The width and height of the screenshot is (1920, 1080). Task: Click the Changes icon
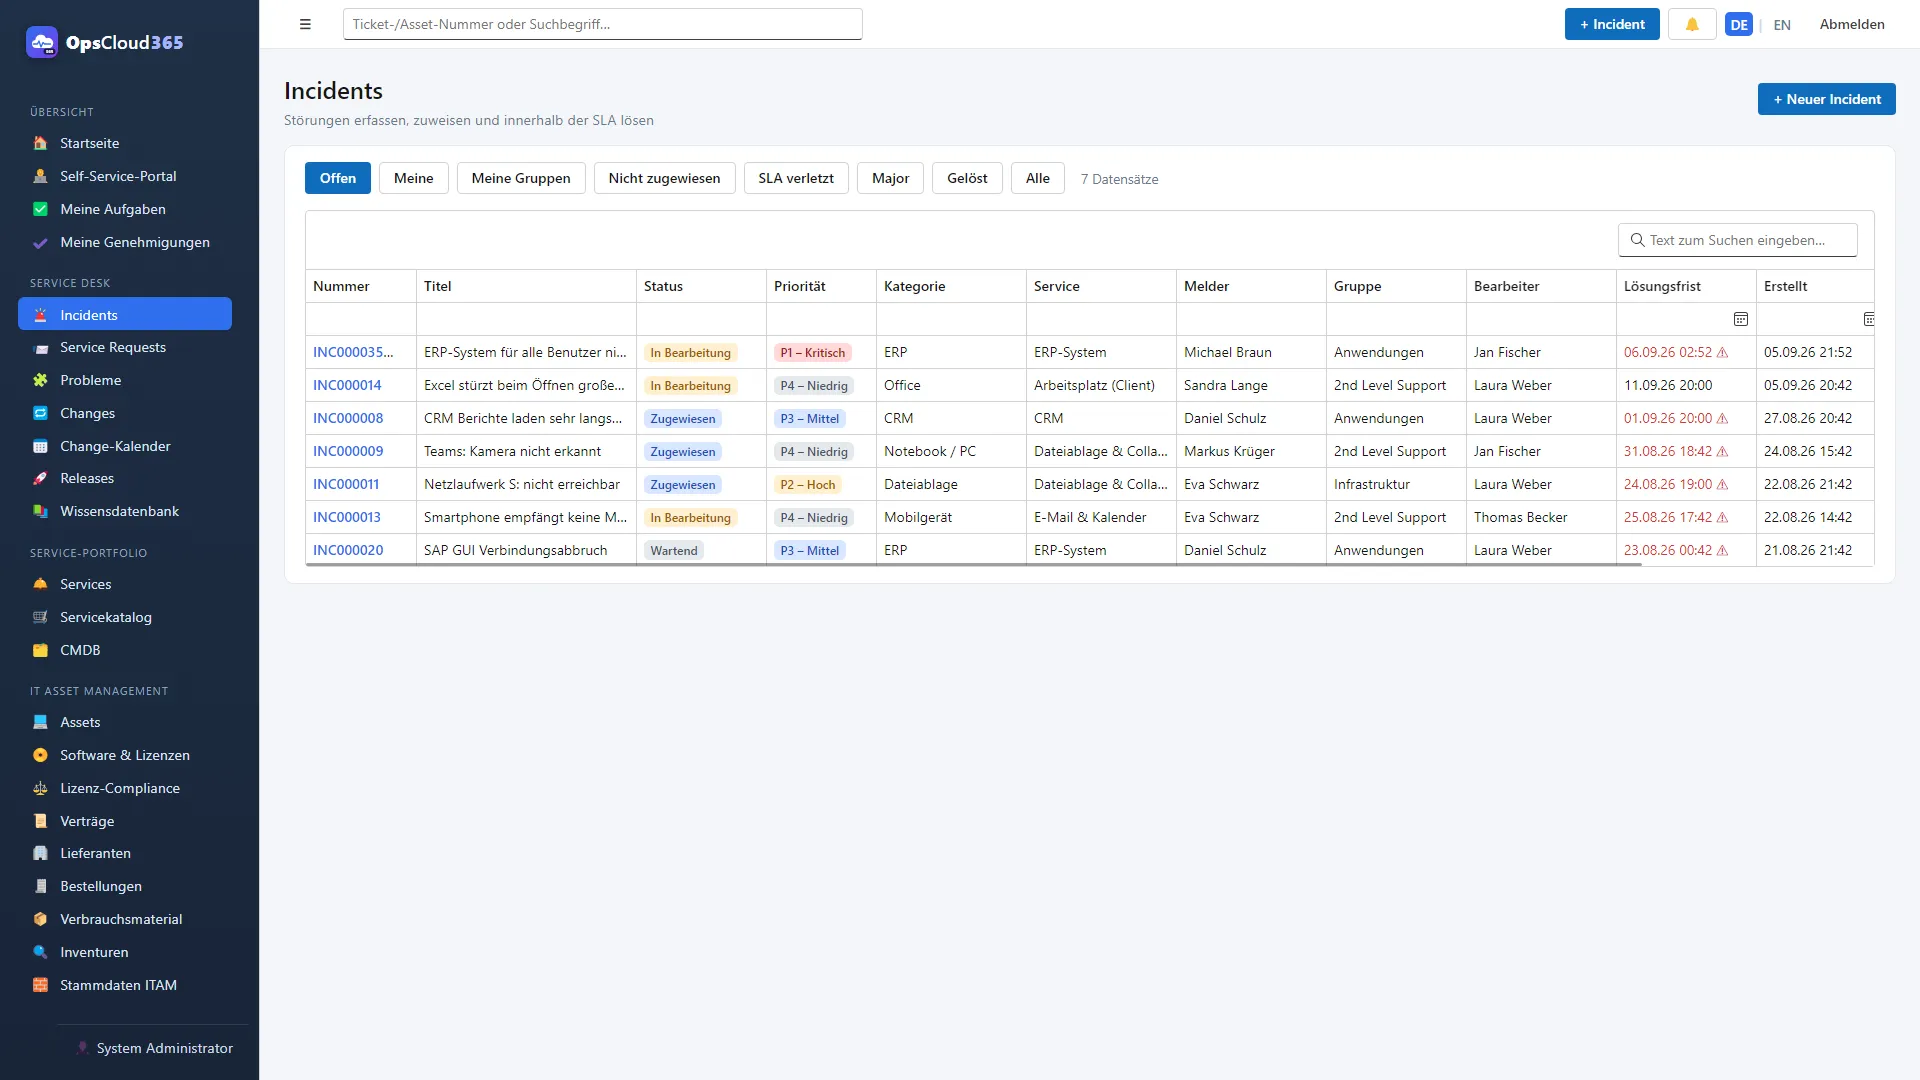click(40, 413)
